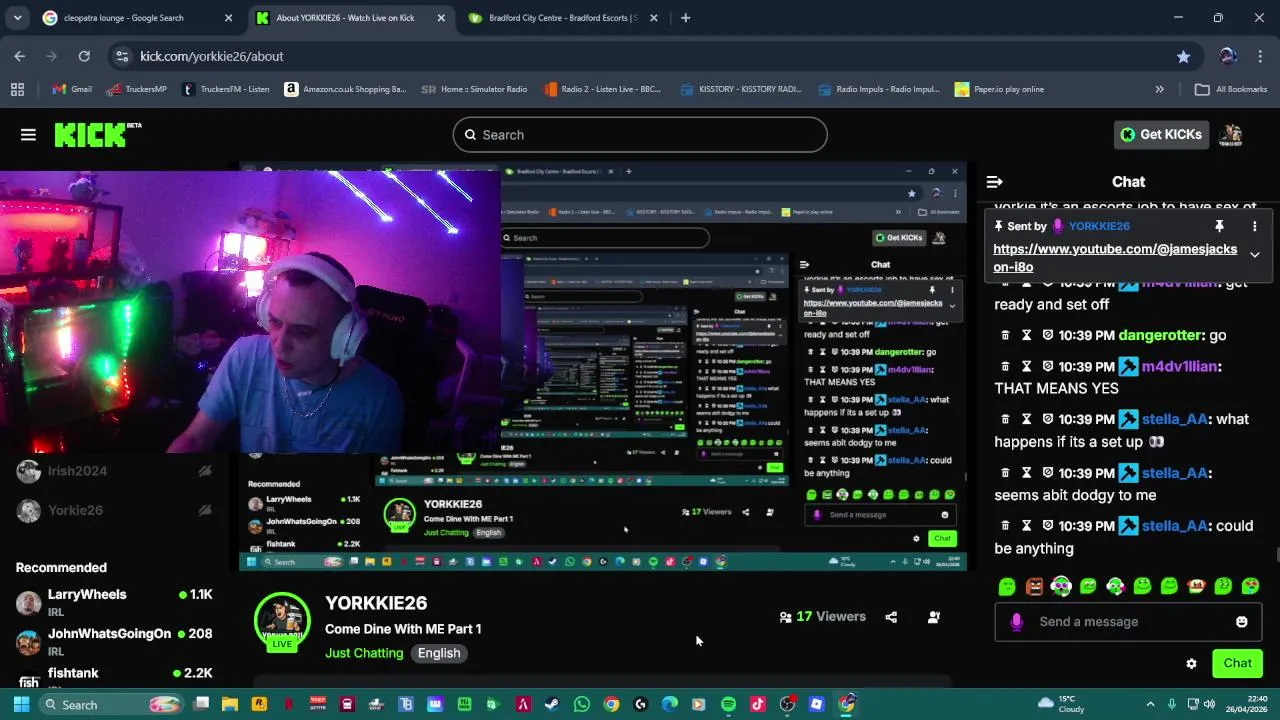Ban the author of "seems abit dodgy"
The width and height of the screenshot is (1280, 720).
[x=1047, y=473]
